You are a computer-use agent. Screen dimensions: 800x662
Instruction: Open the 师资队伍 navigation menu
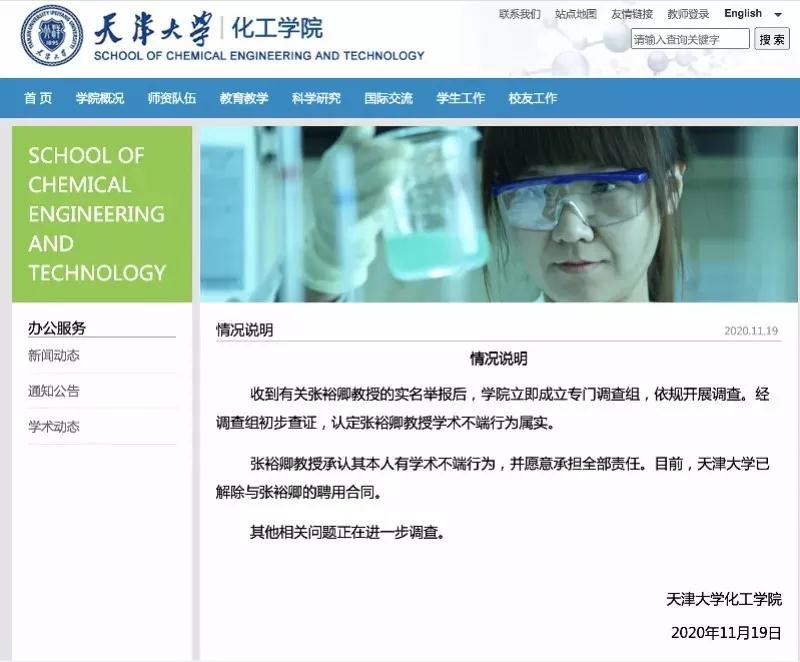172,98
